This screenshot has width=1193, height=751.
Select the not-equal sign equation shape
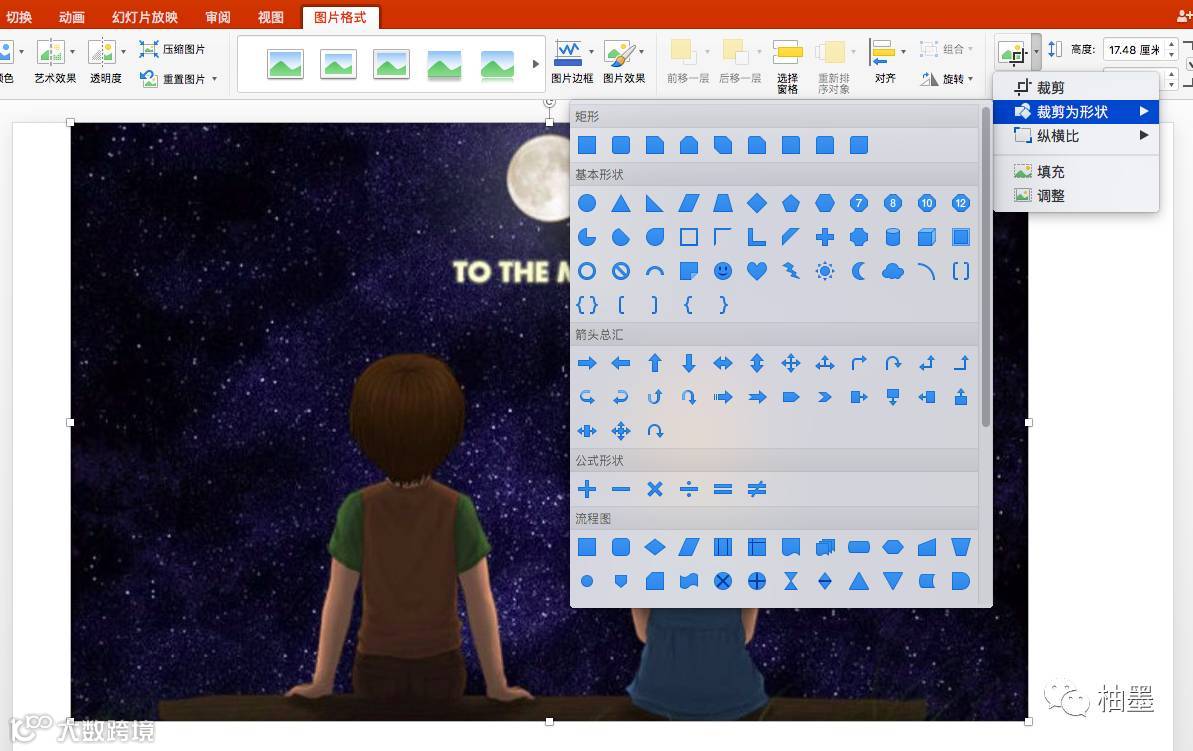756,489
